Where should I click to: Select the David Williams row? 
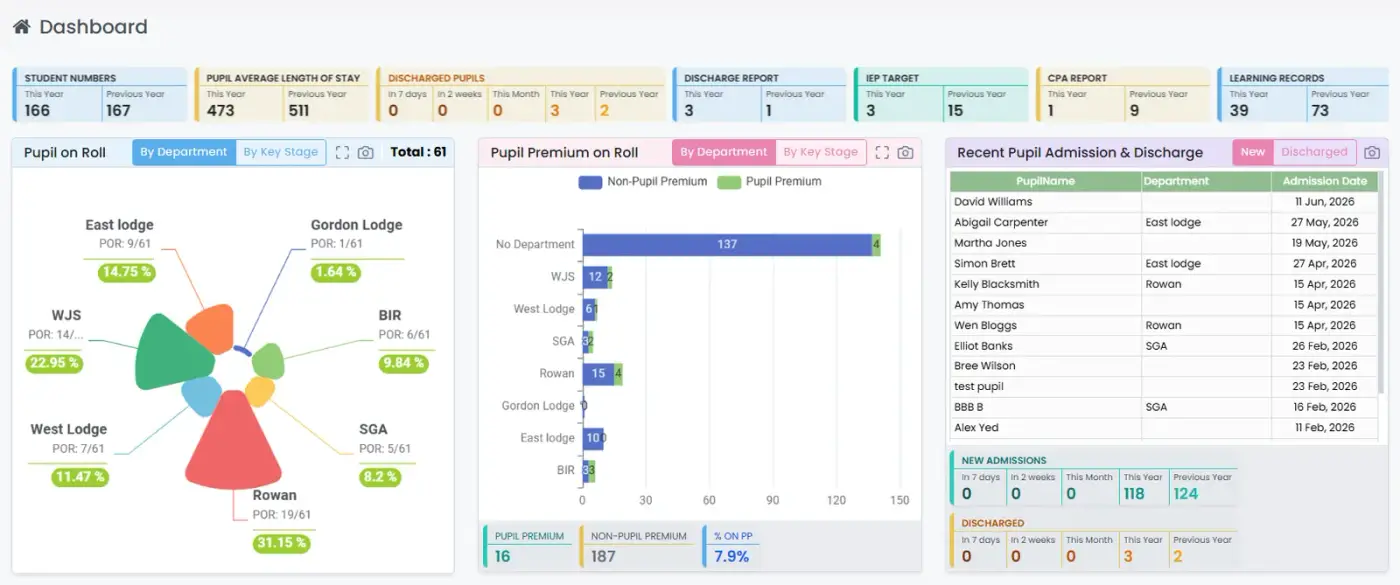(x=1163, y=202)
